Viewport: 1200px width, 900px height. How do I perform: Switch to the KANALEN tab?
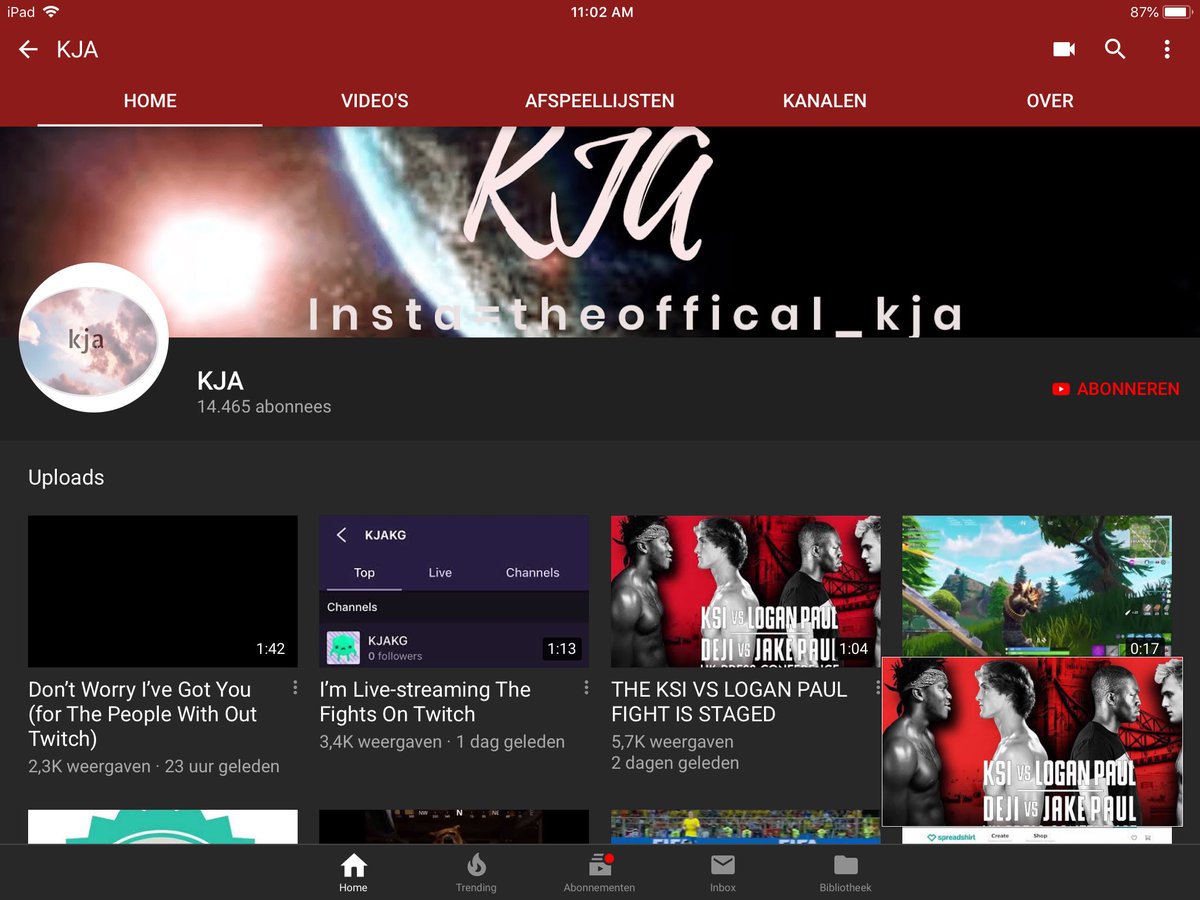(825, 101)
